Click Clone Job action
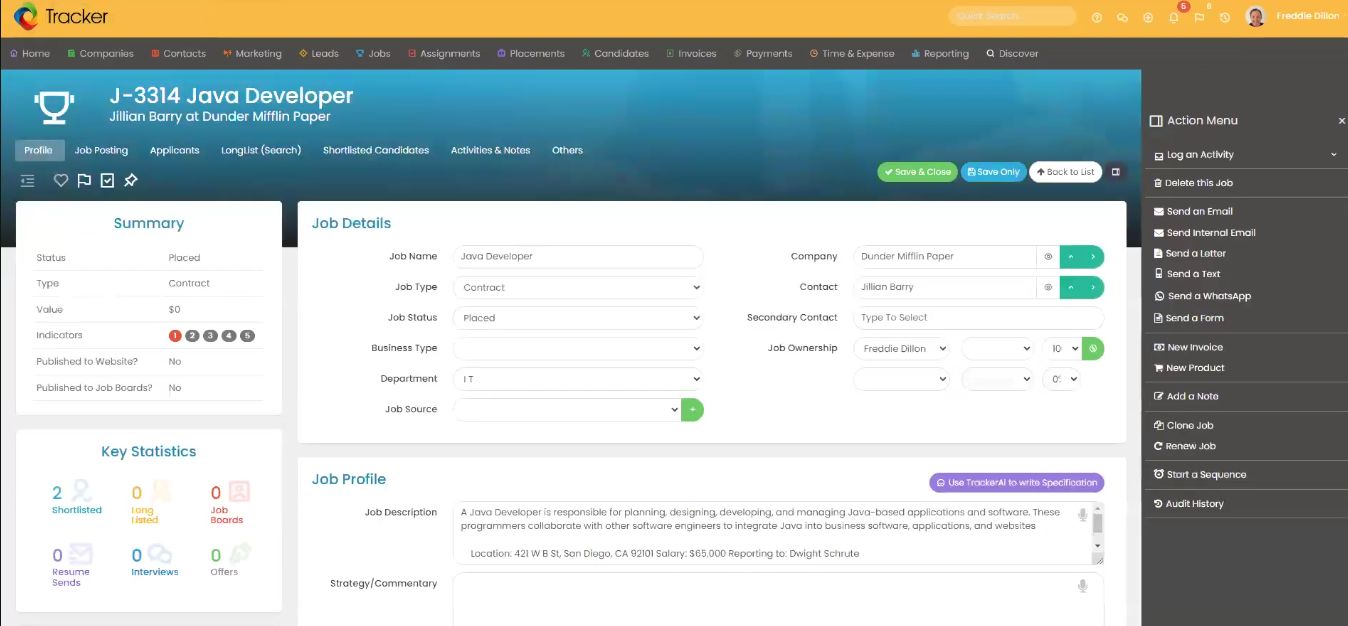Screen dimensions: 1348x626 point(1183,425)
